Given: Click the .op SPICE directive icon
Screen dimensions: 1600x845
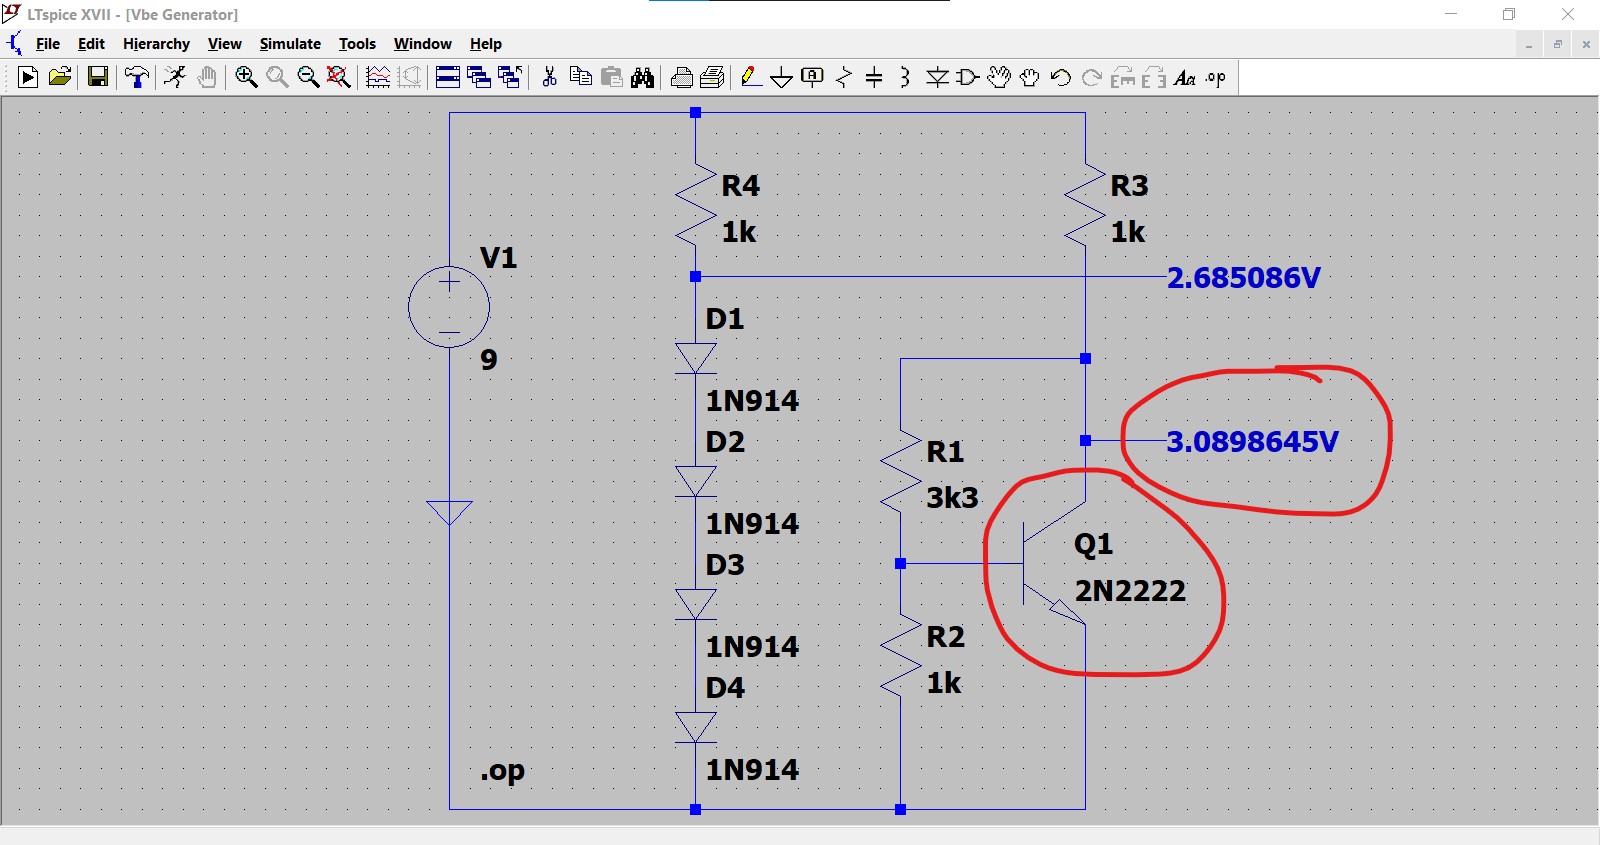Looking at the screenshot, I should [x=1216, y=77].
